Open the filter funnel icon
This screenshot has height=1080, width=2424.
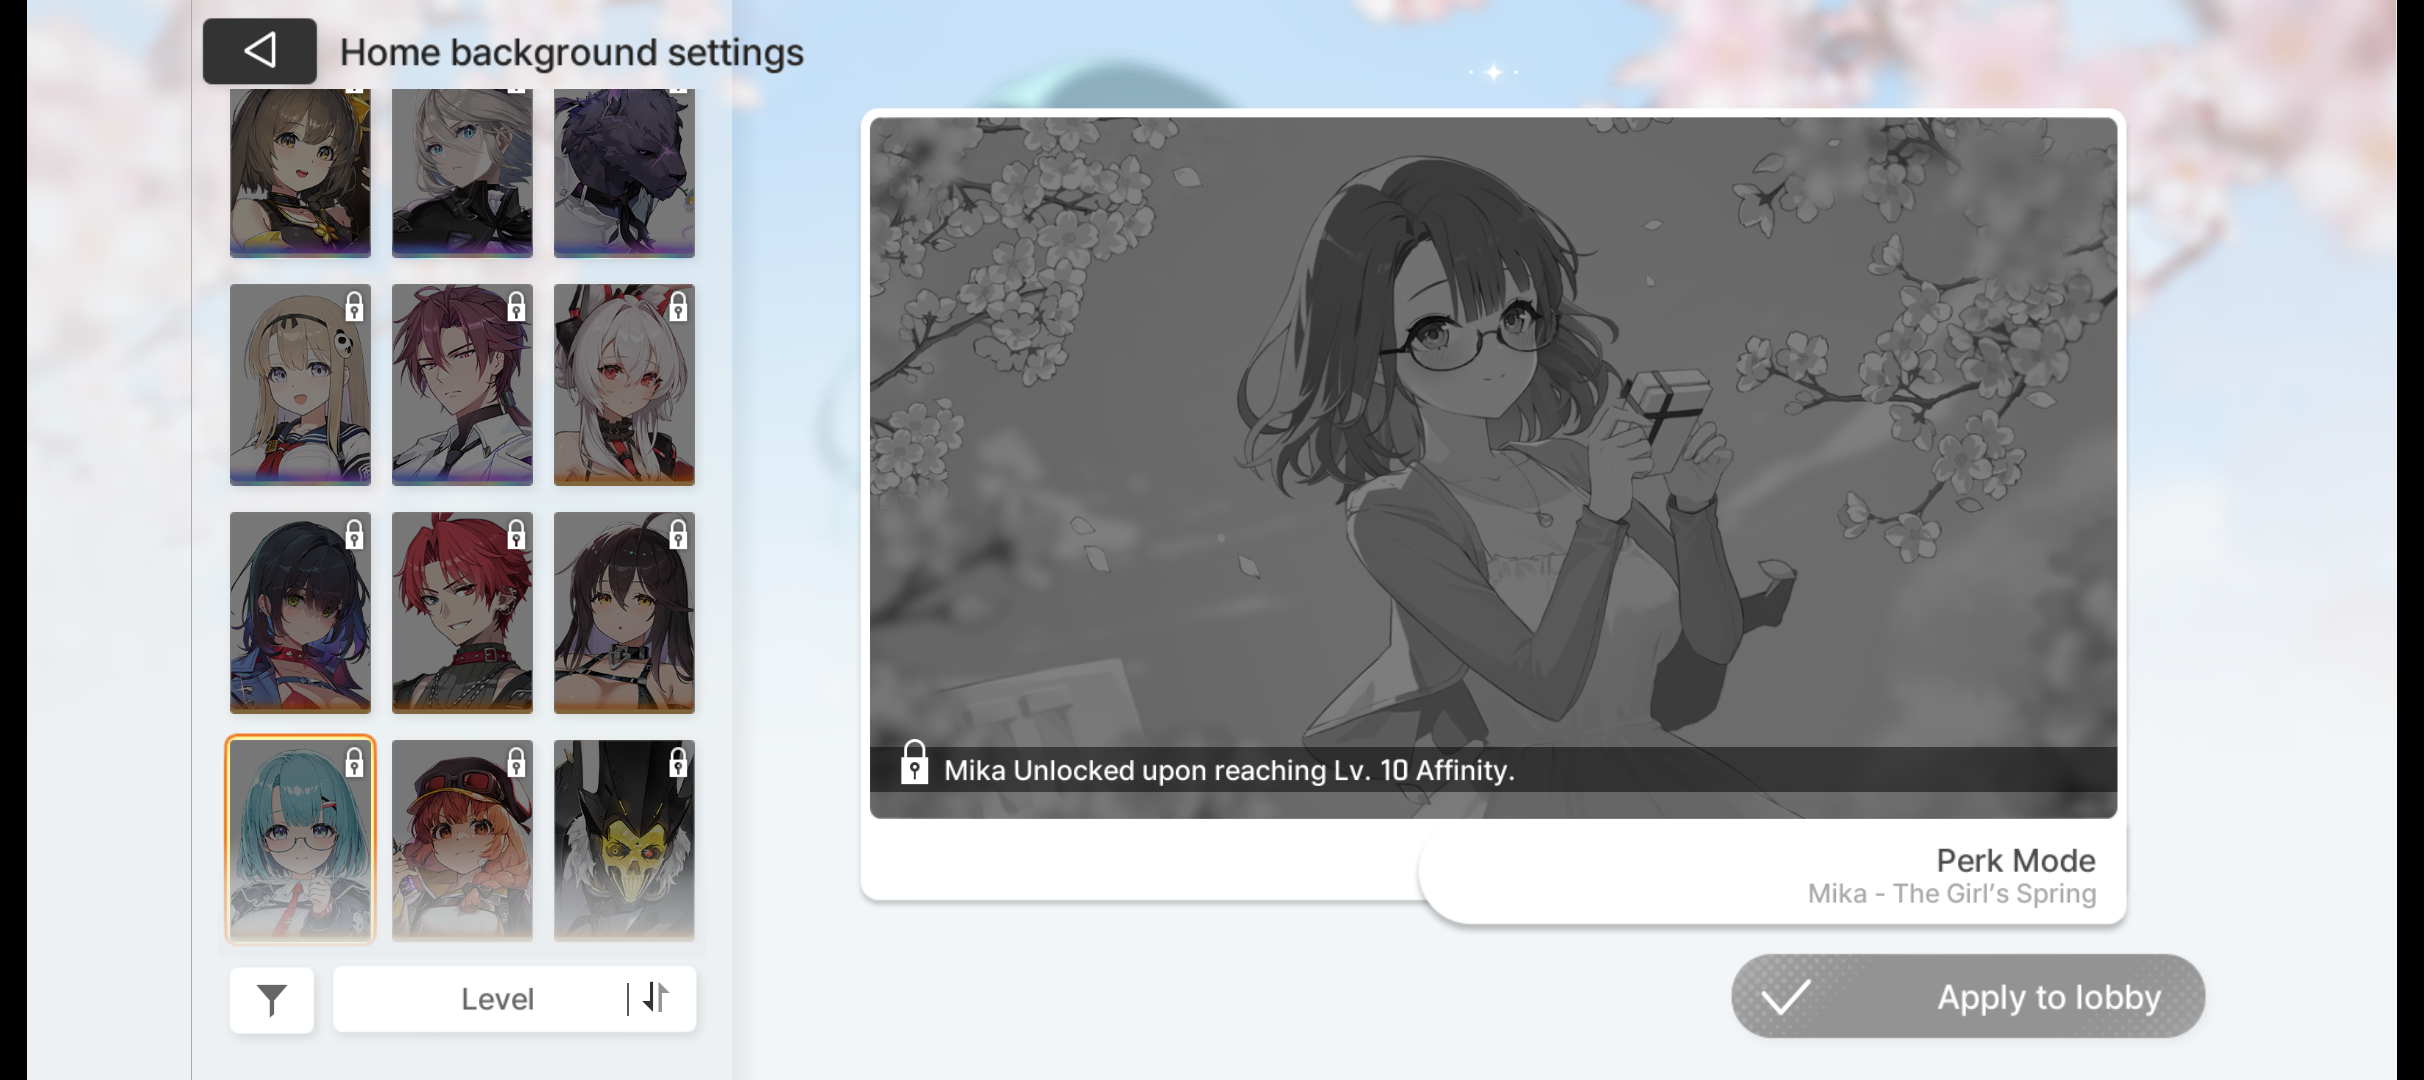(271, 999)
